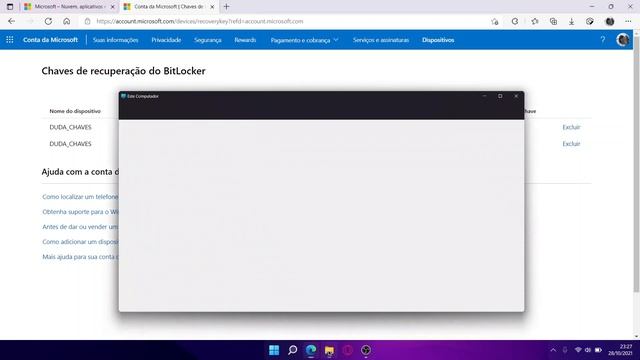Open the help question mark icon
Viewport: 640px width, 360px height.
(603, 40)
